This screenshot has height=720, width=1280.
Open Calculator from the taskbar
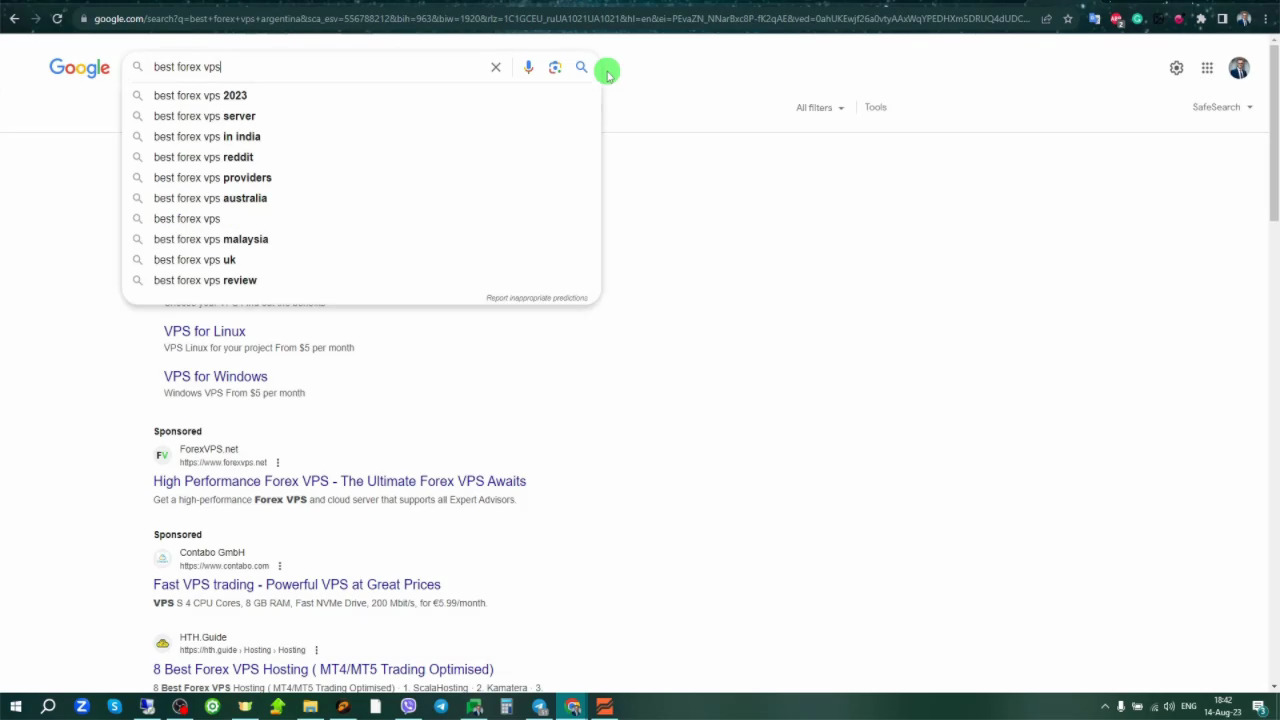click(x=507, y=707)
